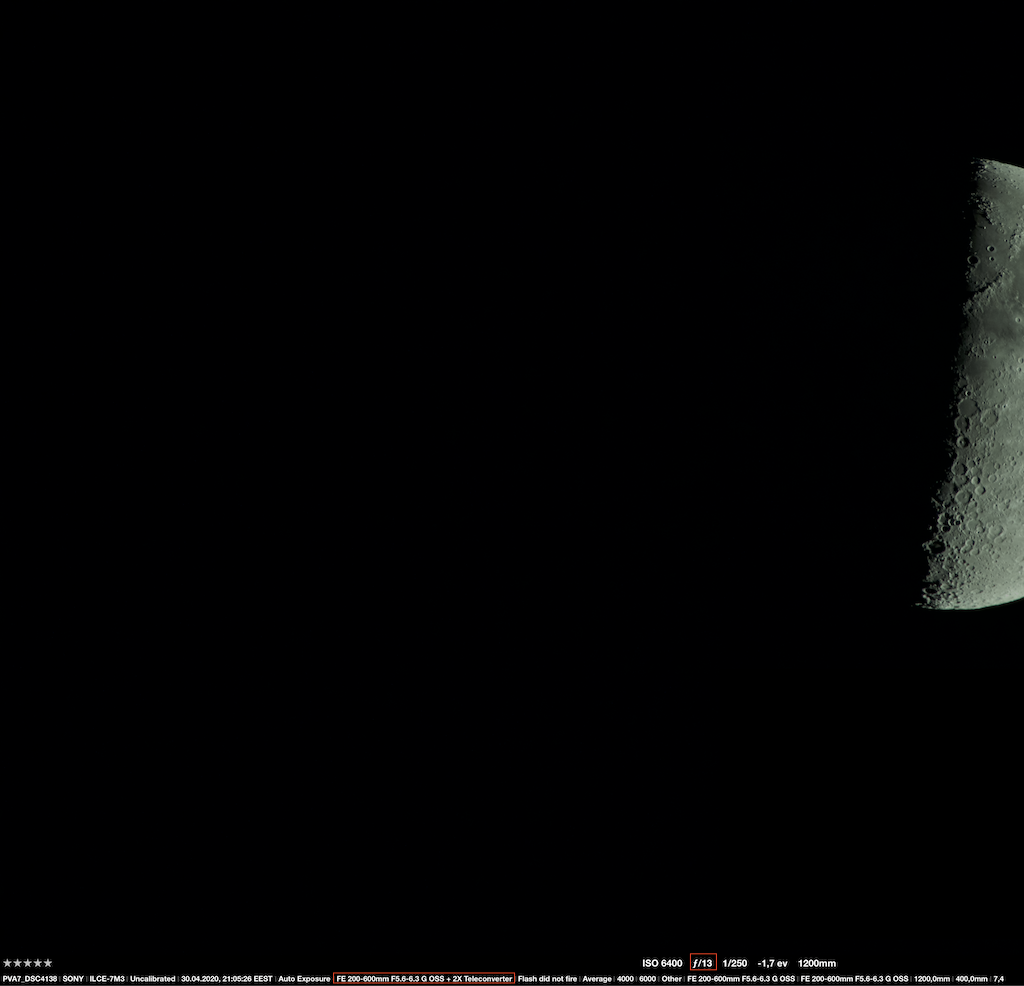Toggle the Auto Exposure indicator
Image resolution: width=1024 pixels, height=986 pixels.
pyautogui.click(x=303, y=979)
